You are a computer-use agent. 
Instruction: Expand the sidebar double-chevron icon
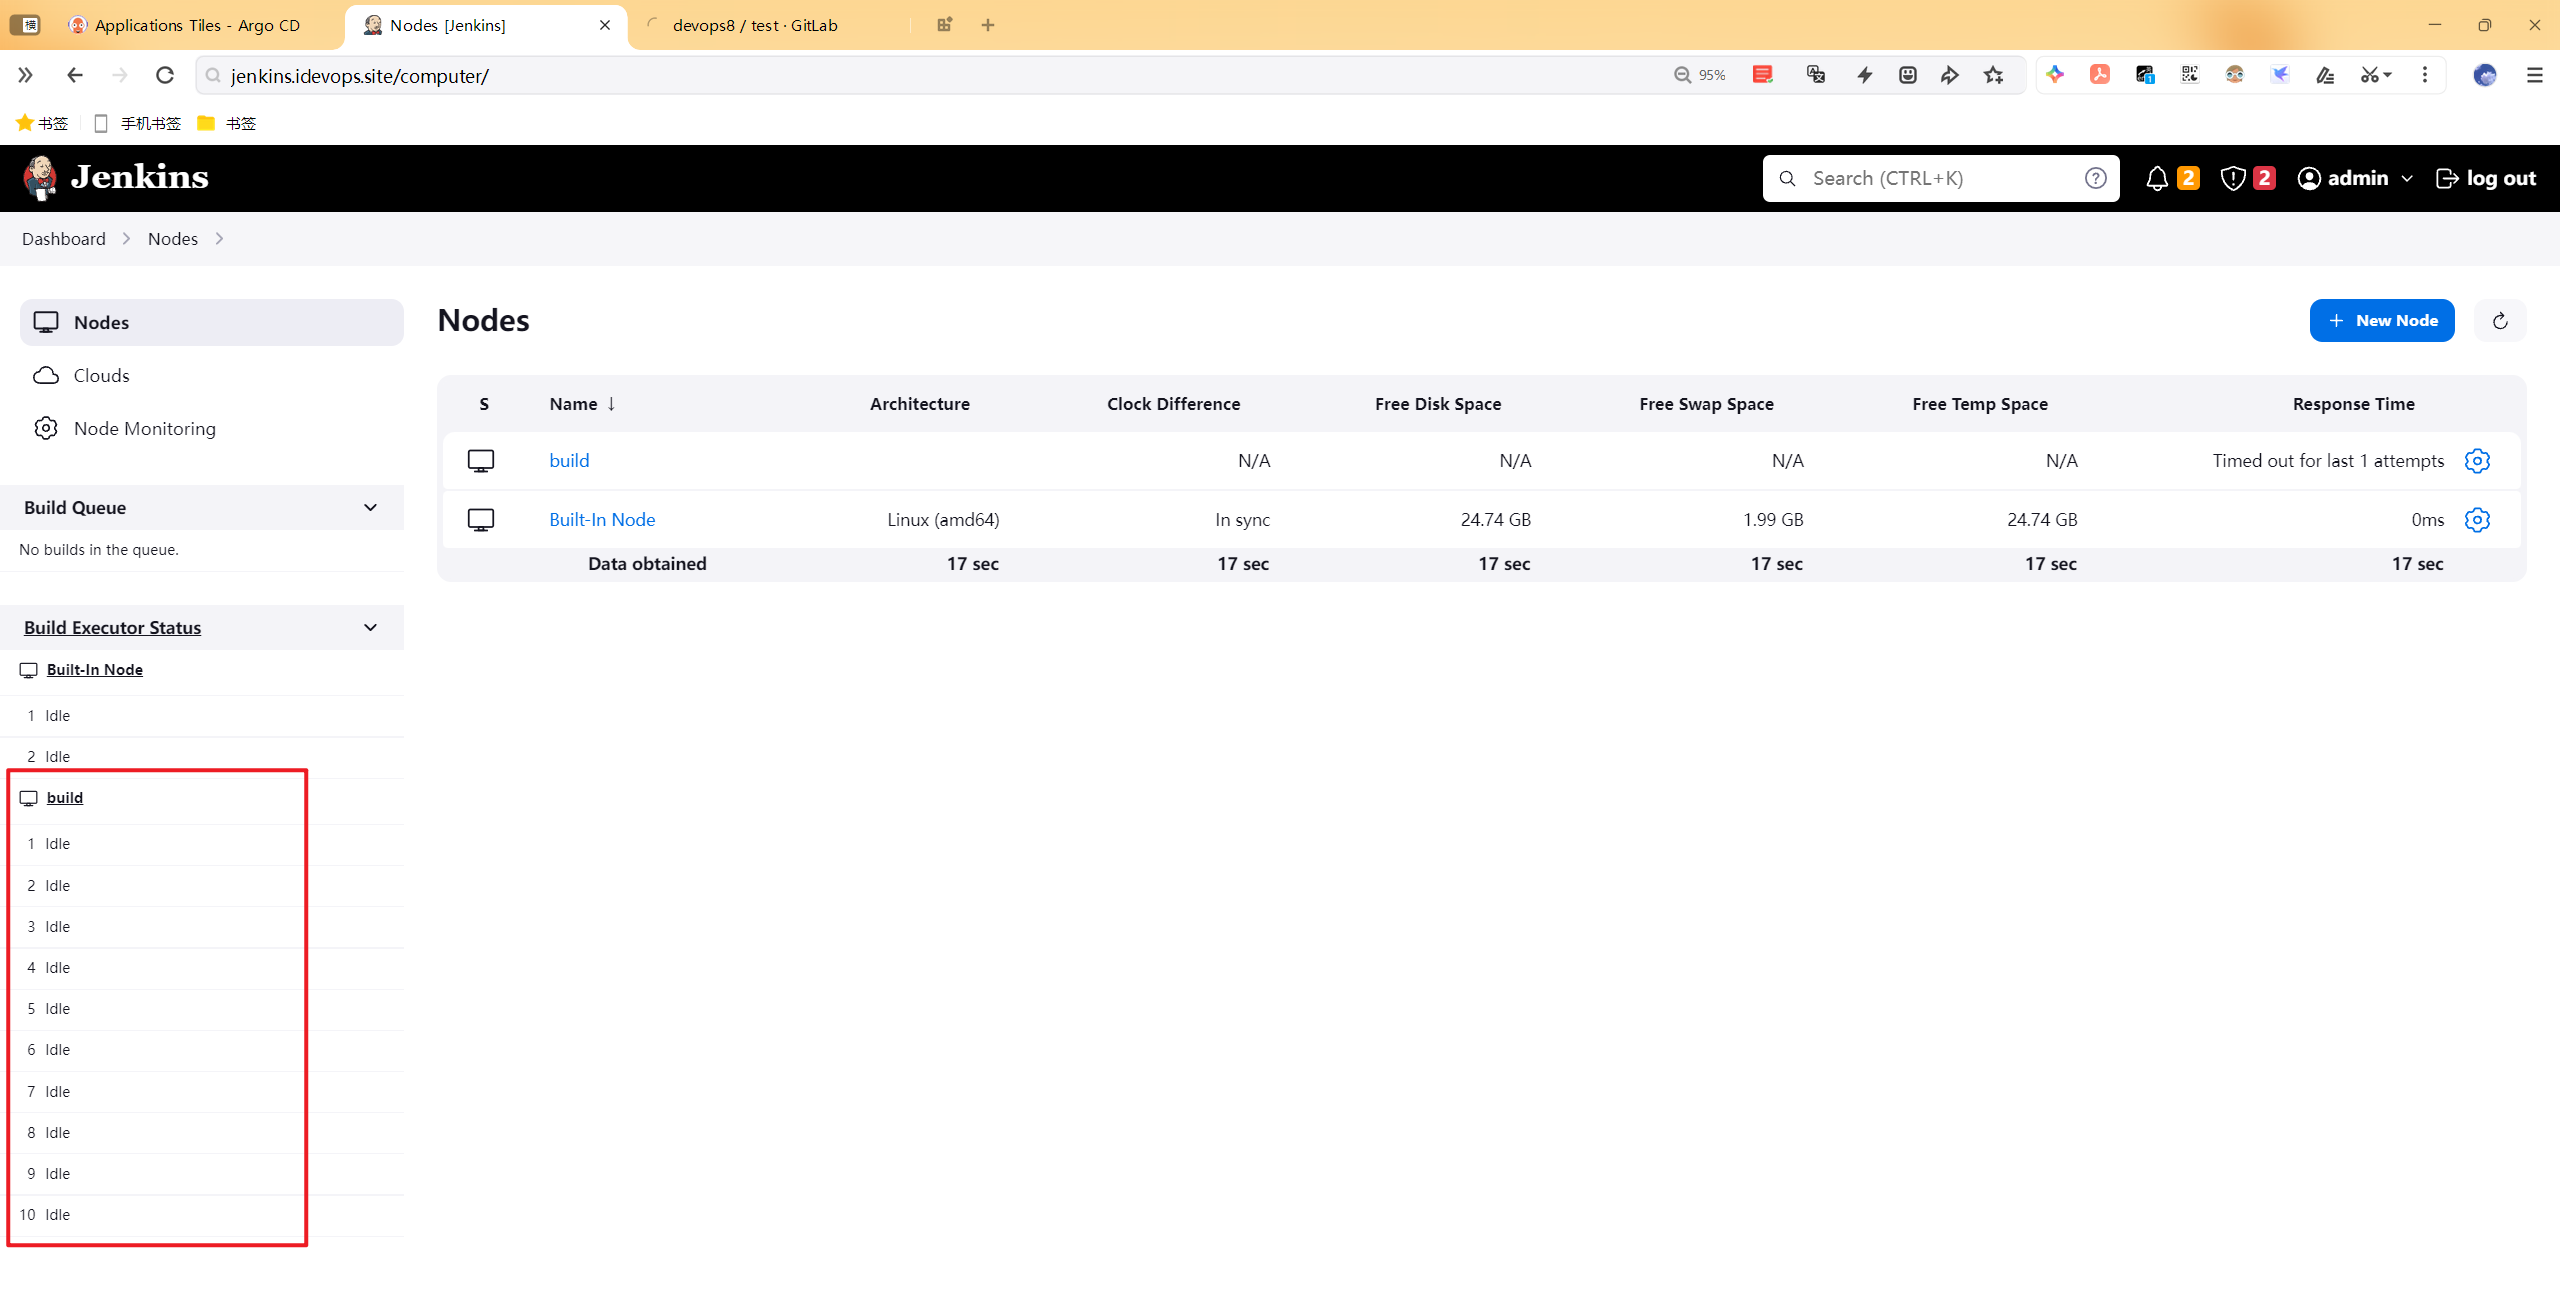click(26, 75)
